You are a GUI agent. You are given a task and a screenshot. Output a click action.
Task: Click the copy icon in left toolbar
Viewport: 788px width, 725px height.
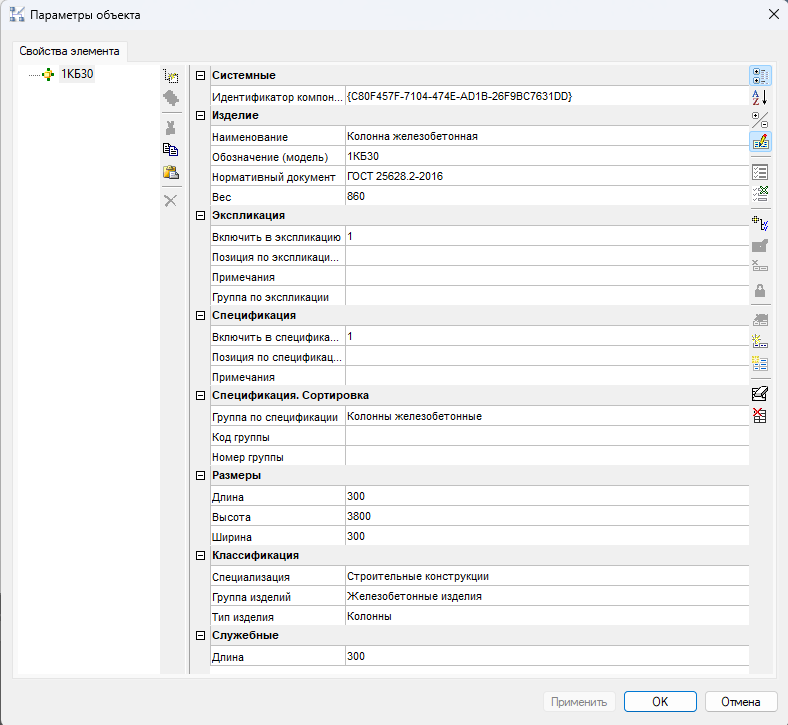(x=170, y=149)
